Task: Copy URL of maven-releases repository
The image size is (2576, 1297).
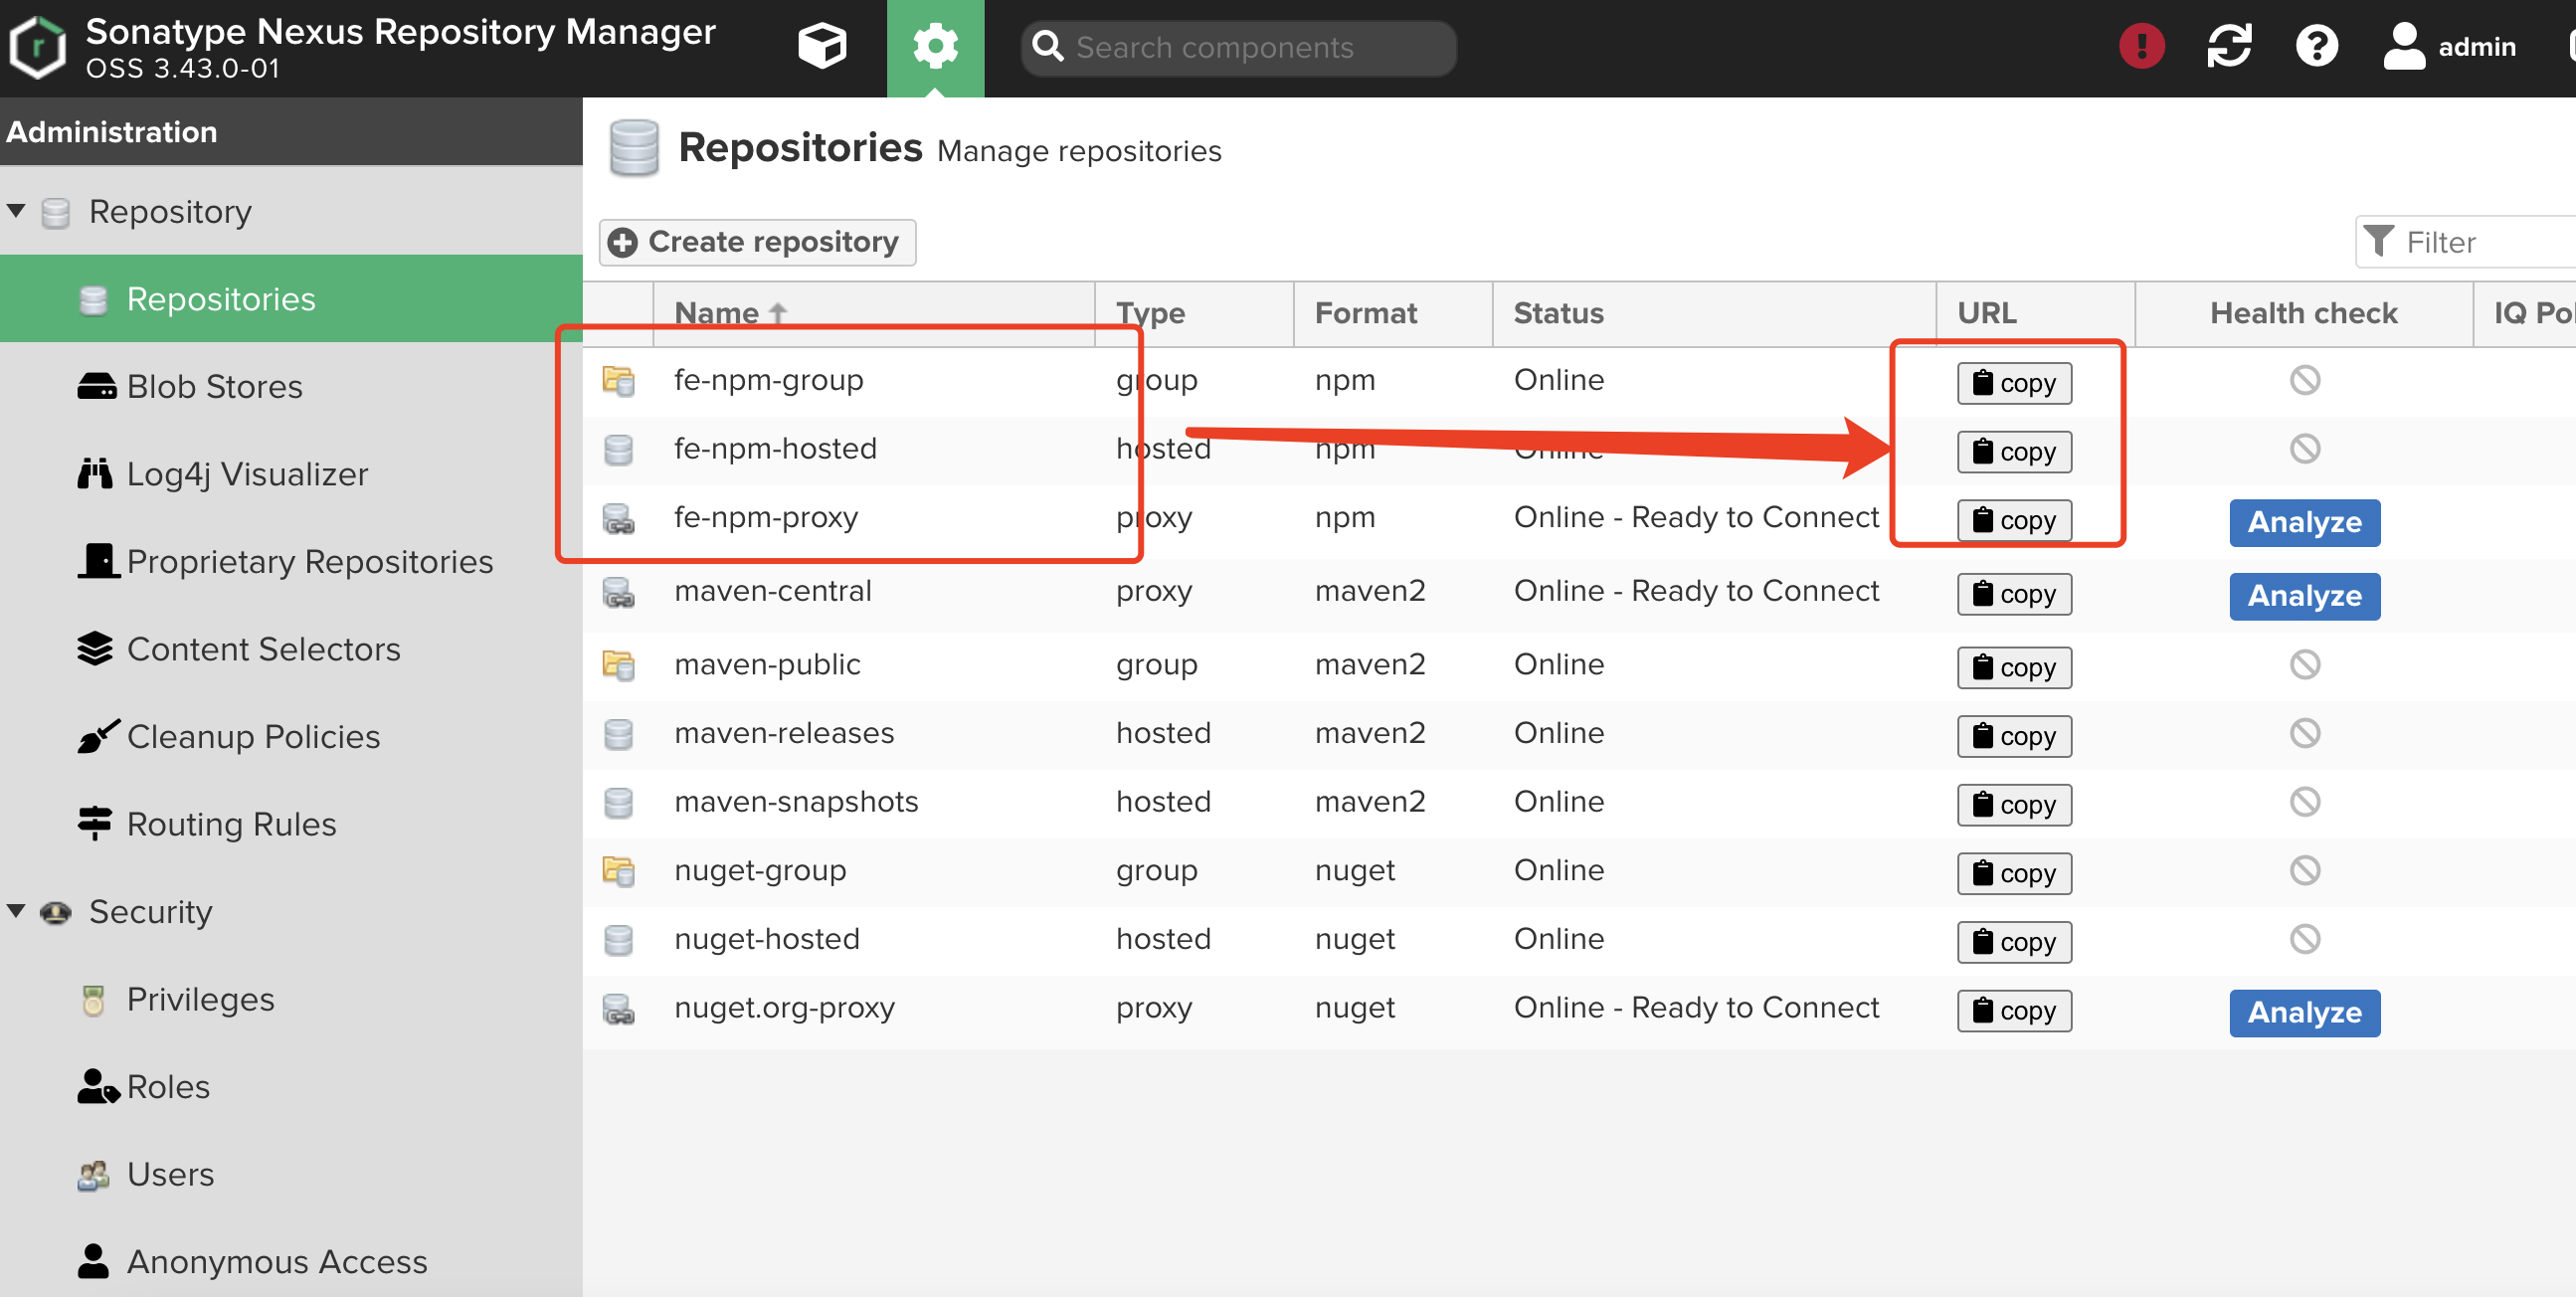Action: pyautogui.click(x=2014, y=736)
